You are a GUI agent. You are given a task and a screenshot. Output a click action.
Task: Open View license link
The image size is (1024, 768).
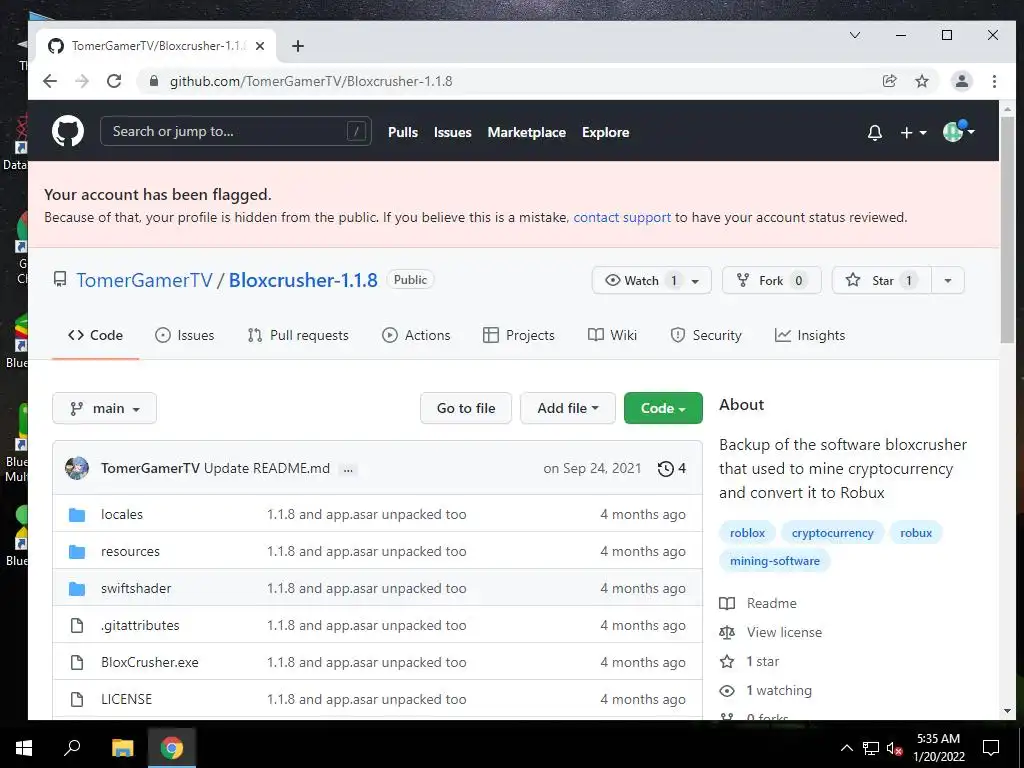pos(784,632)
